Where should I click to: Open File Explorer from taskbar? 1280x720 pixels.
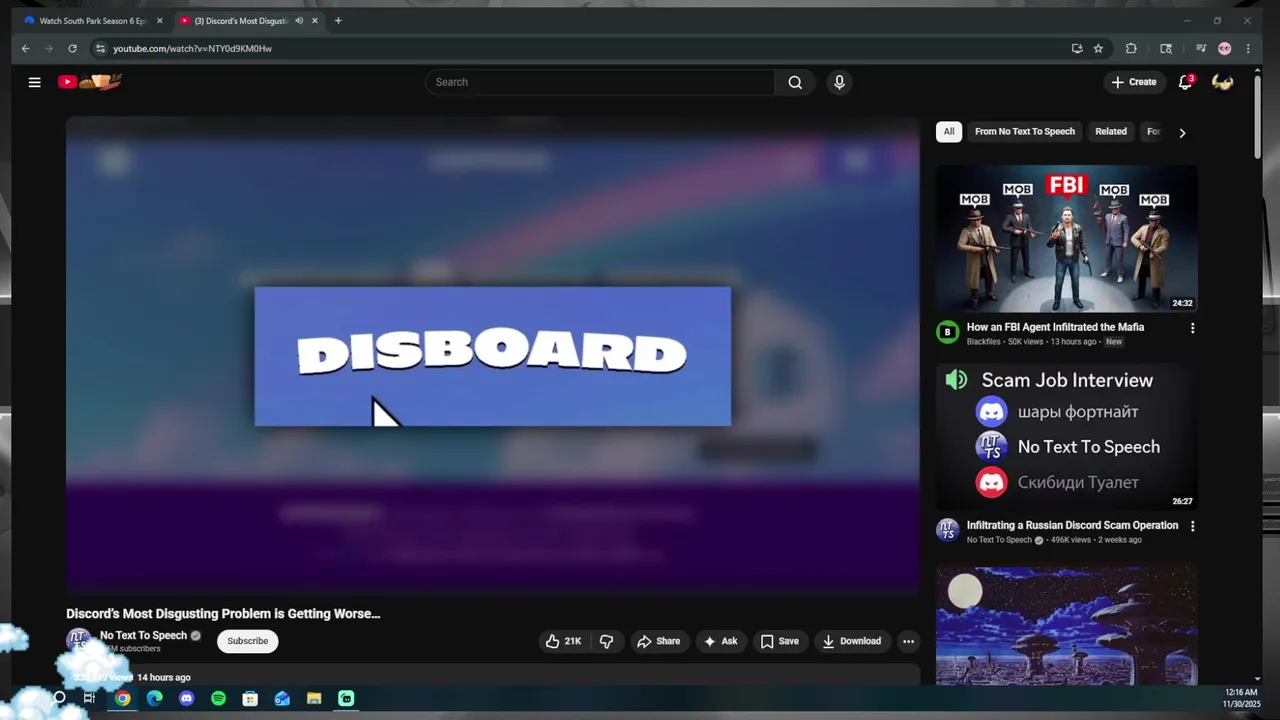tap(314, 698)
